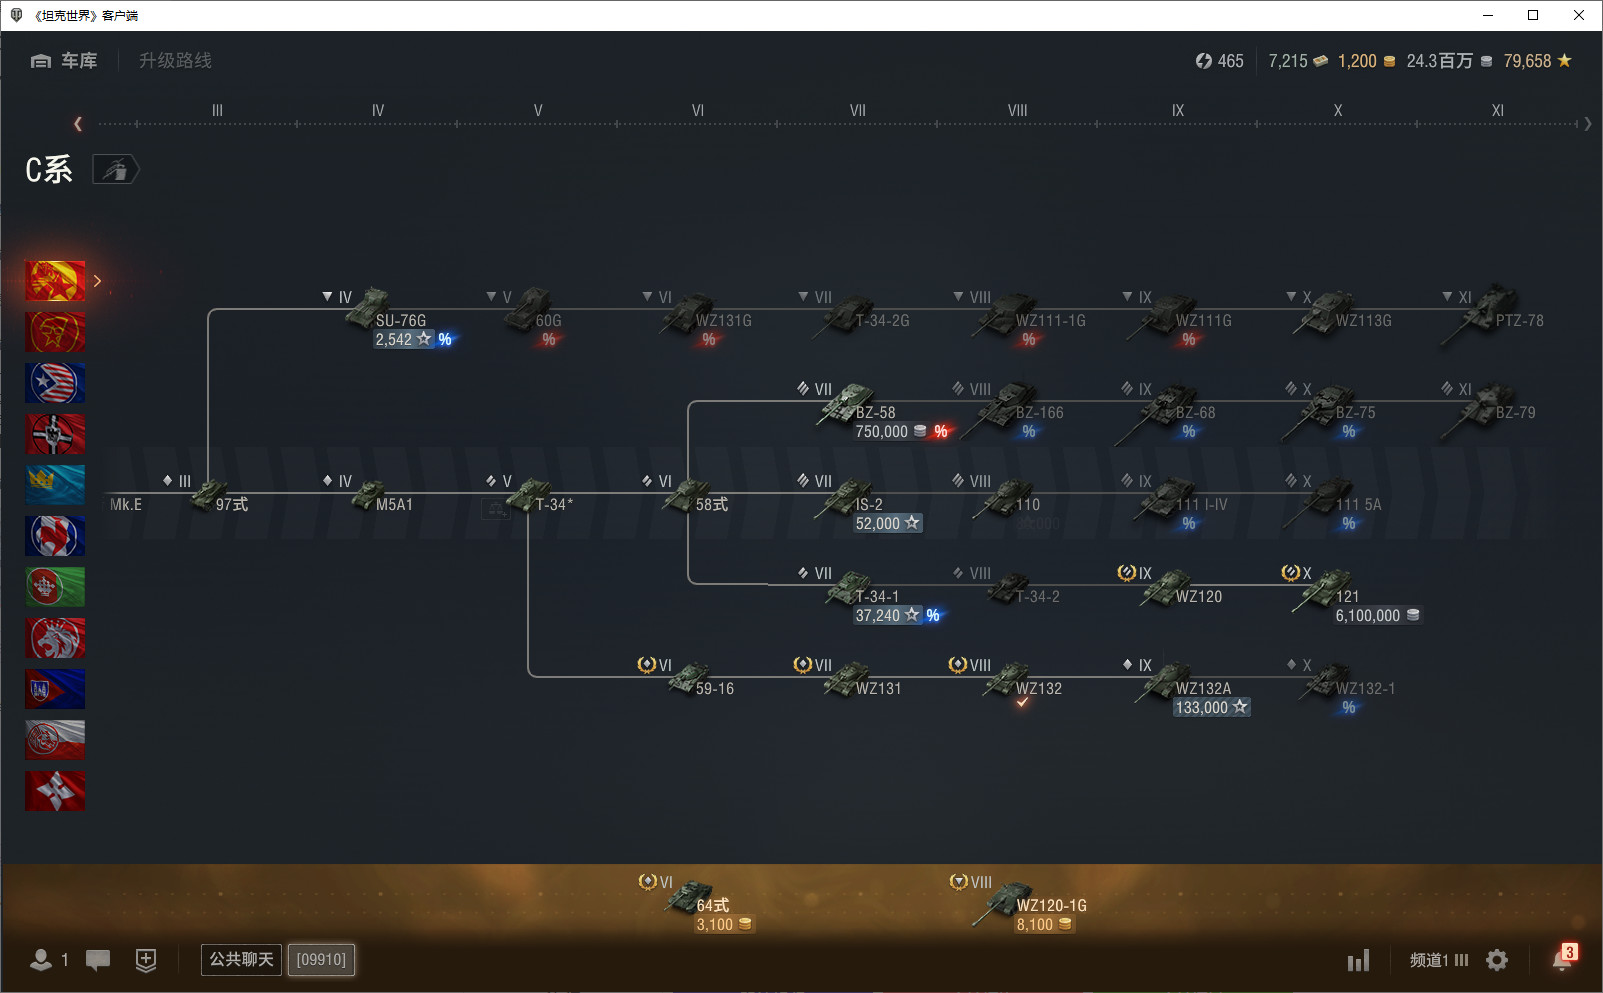Click the shield-plus icon in bottom bar

tap(146, 960)
